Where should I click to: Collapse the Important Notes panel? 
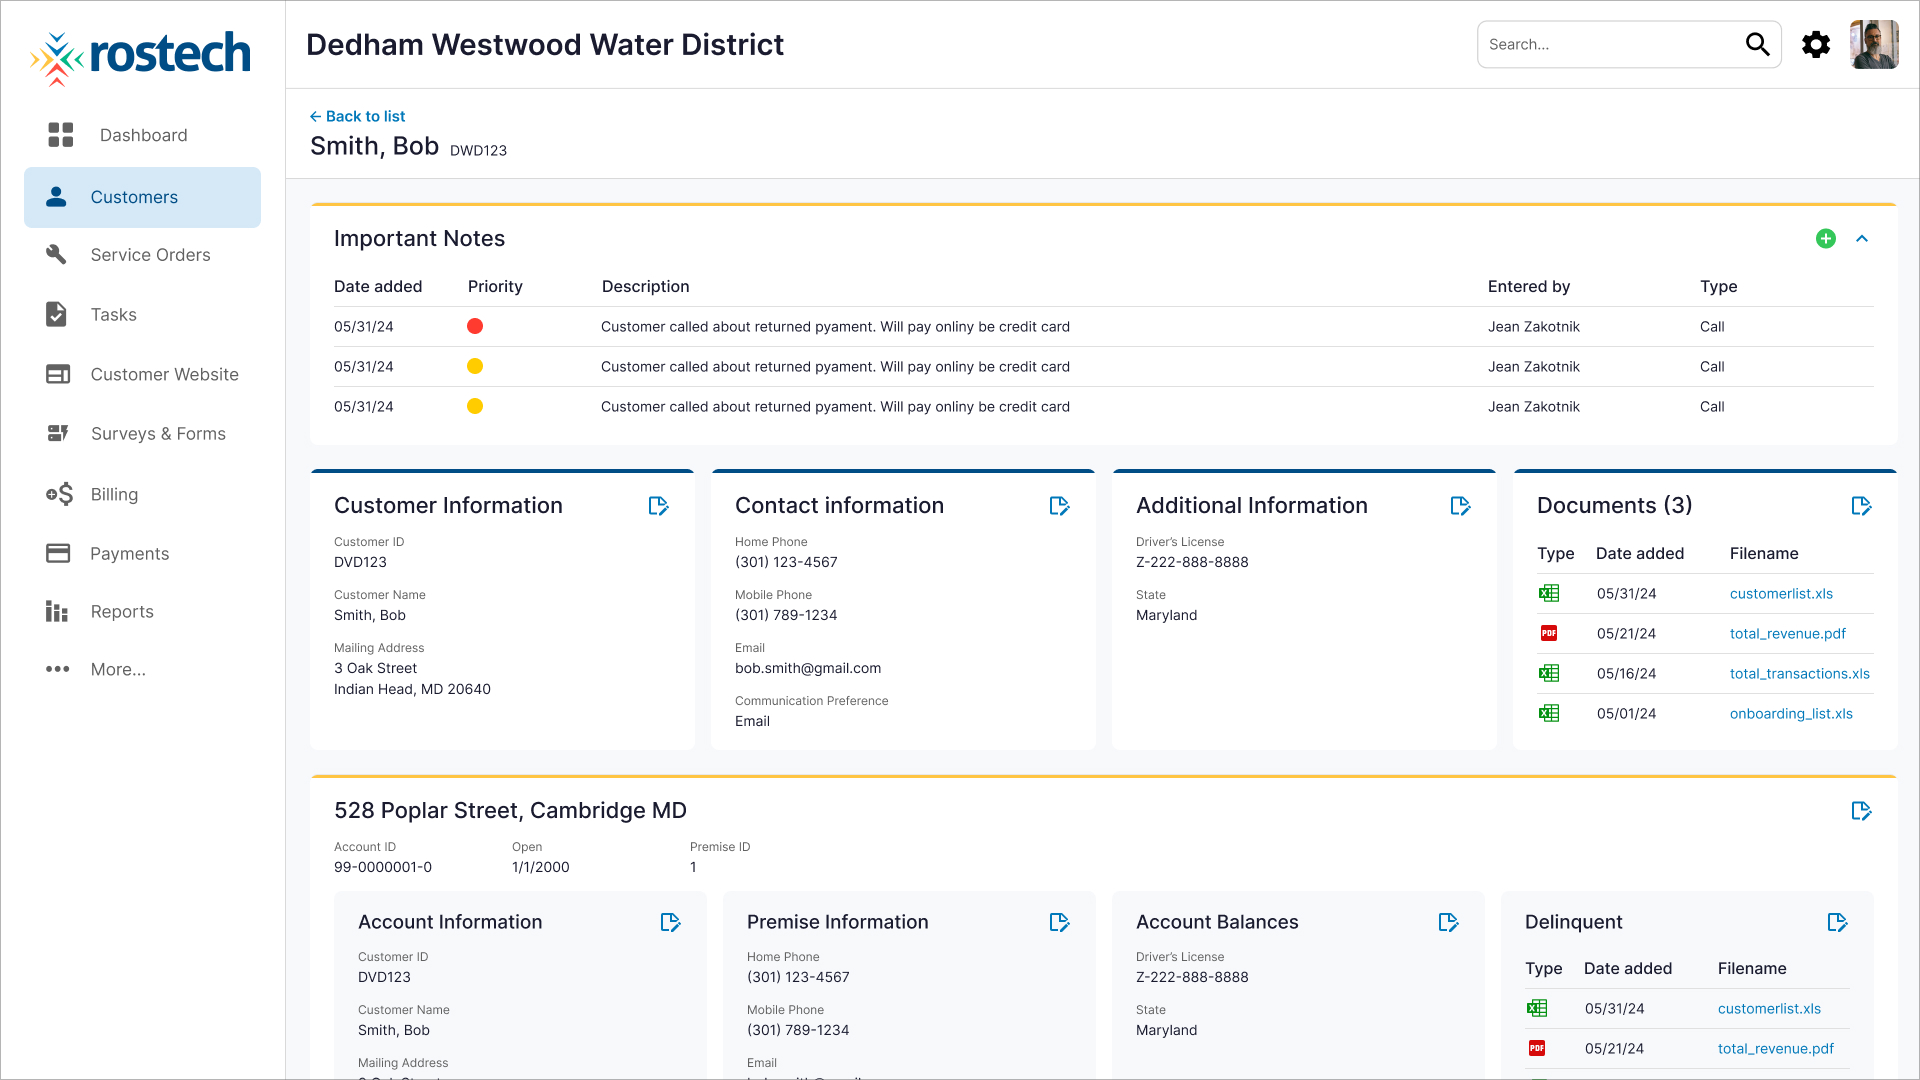(x=1862, y=238)
